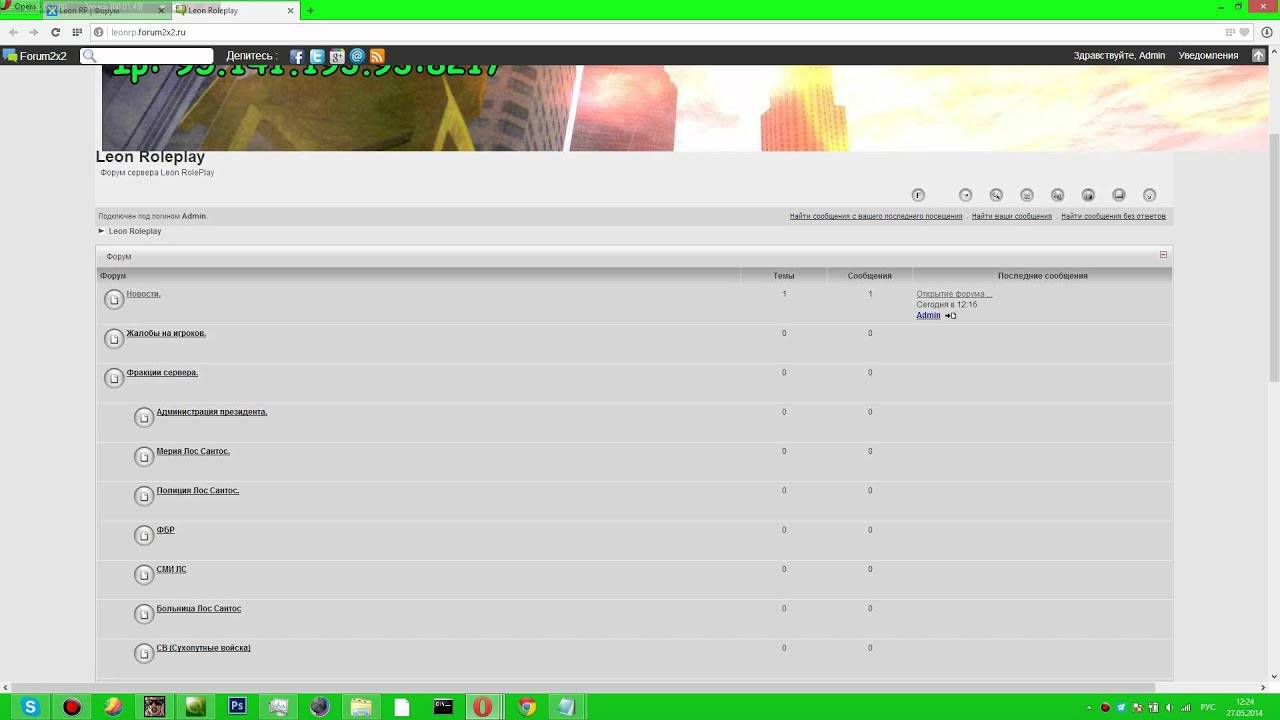The image size is (1280, 720).
Task: Go back in the browser
Action: point(13,32)
